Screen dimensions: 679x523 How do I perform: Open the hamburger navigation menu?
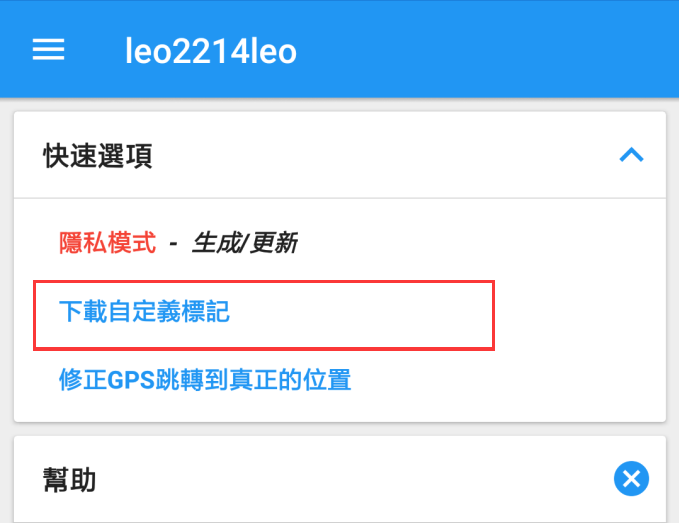[48, 50]
